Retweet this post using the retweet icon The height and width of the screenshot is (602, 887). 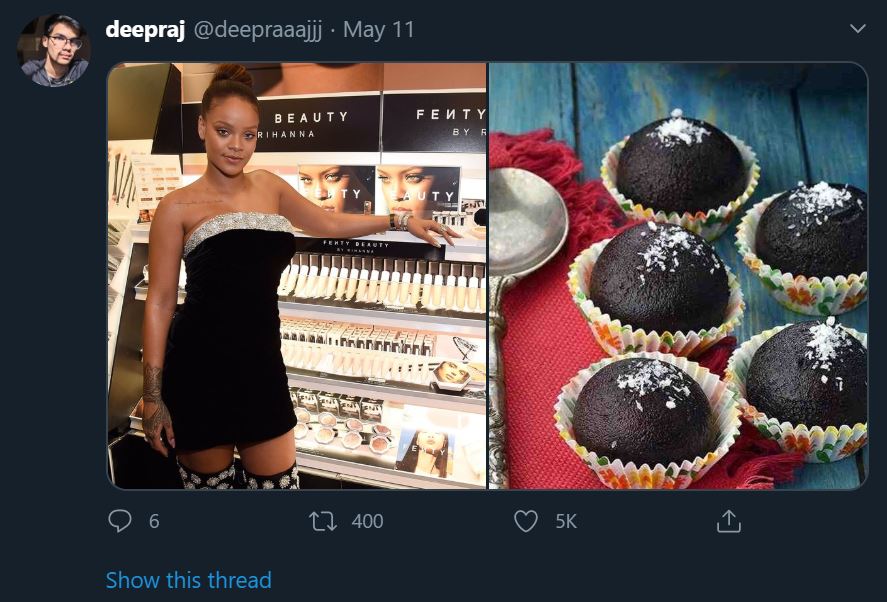coord(323,521)
